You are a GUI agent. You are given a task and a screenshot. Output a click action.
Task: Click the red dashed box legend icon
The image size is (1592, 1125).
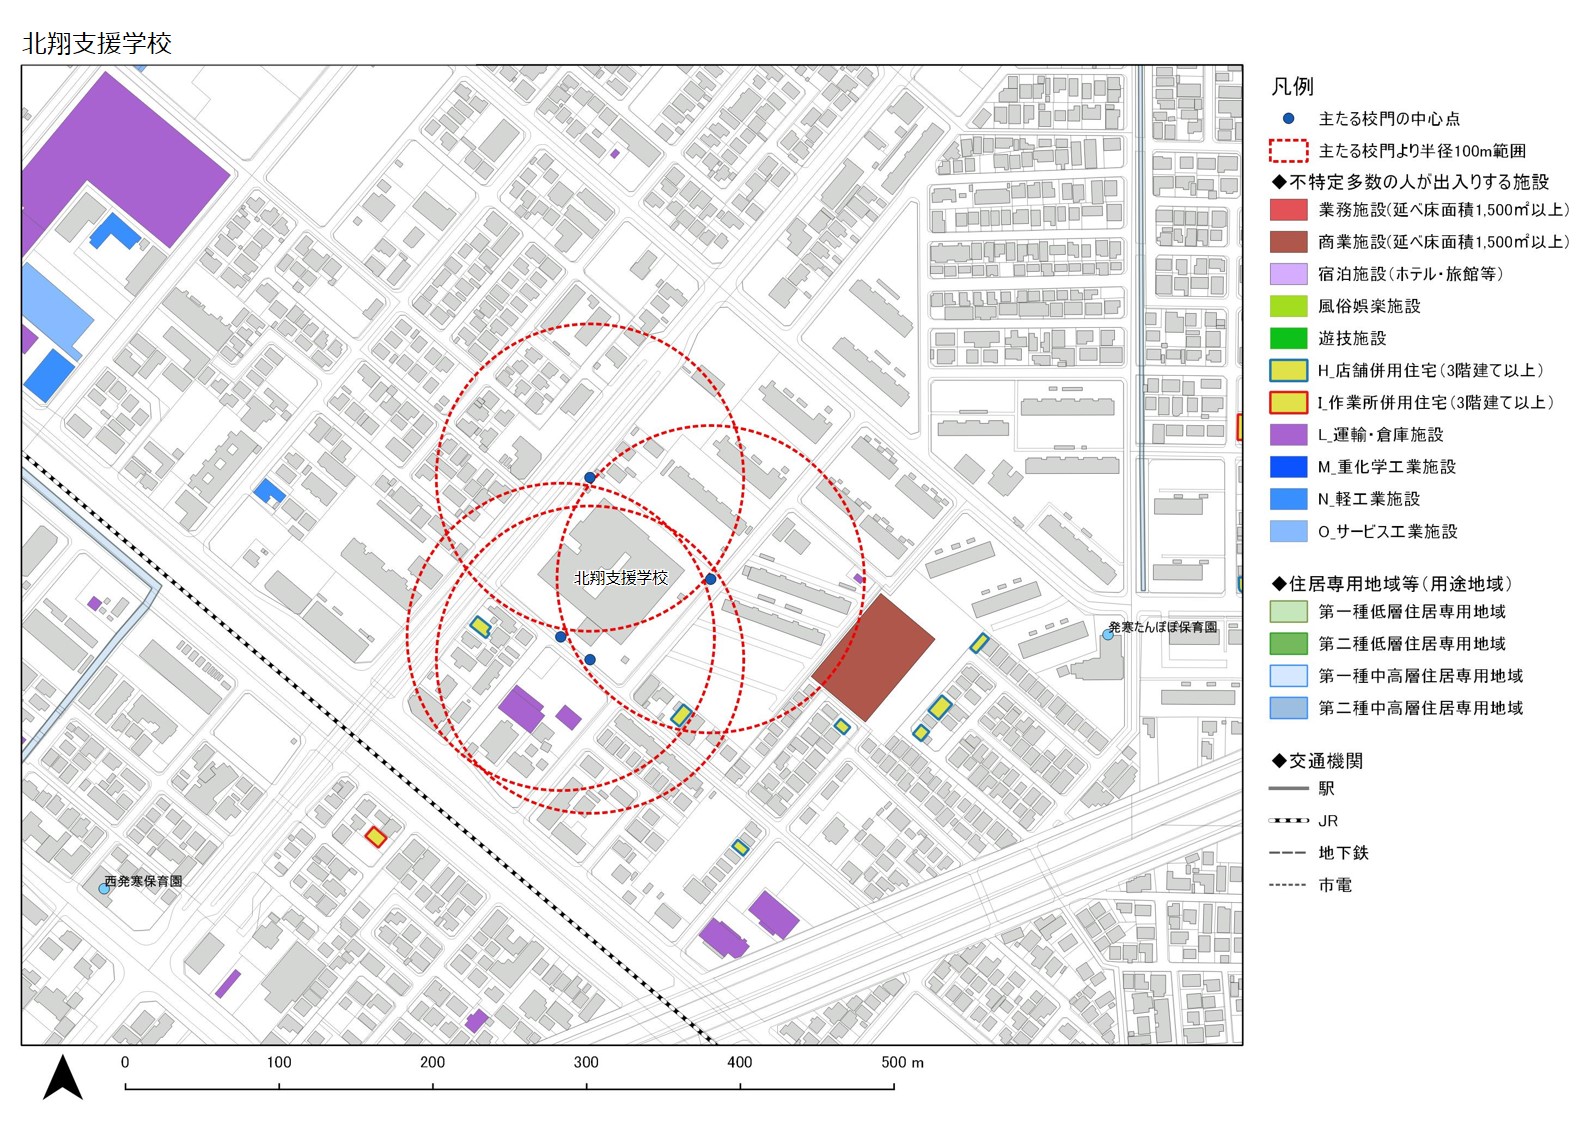click(x=1288, y=151)
